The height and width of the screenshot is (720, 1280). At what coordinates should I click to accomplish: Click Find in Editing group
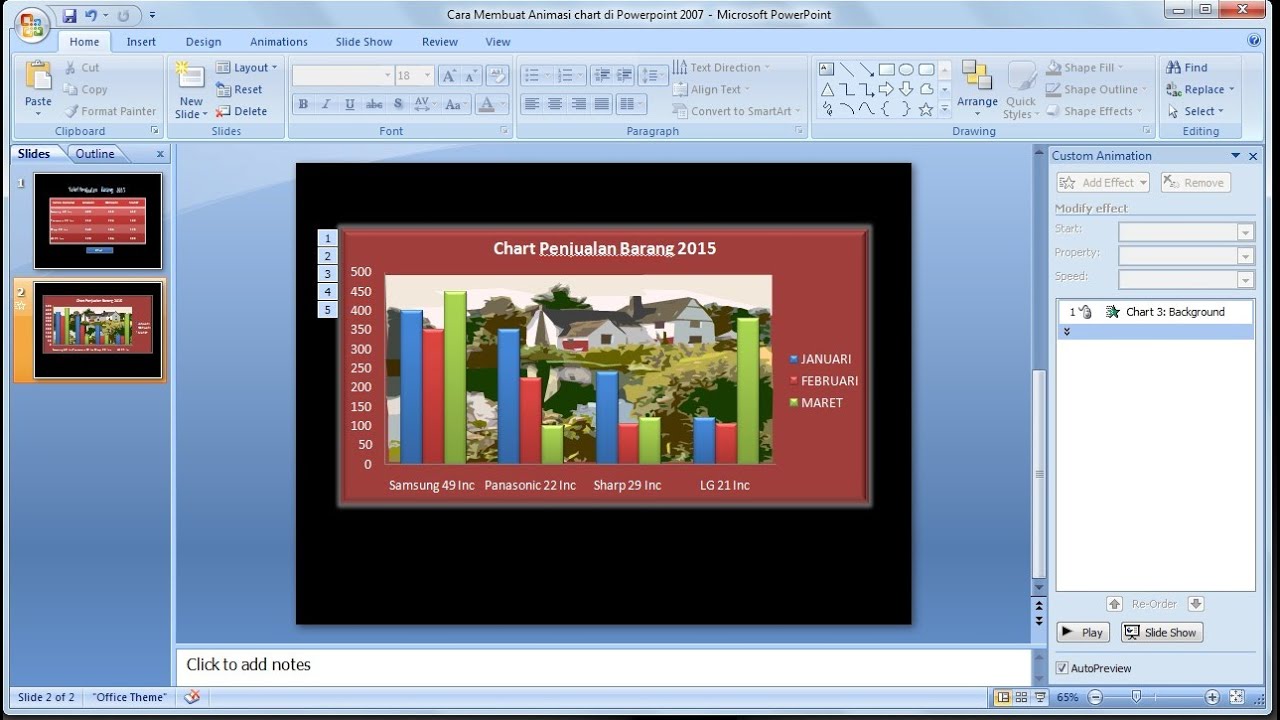pyautogui.click(x=1187, y=67)
